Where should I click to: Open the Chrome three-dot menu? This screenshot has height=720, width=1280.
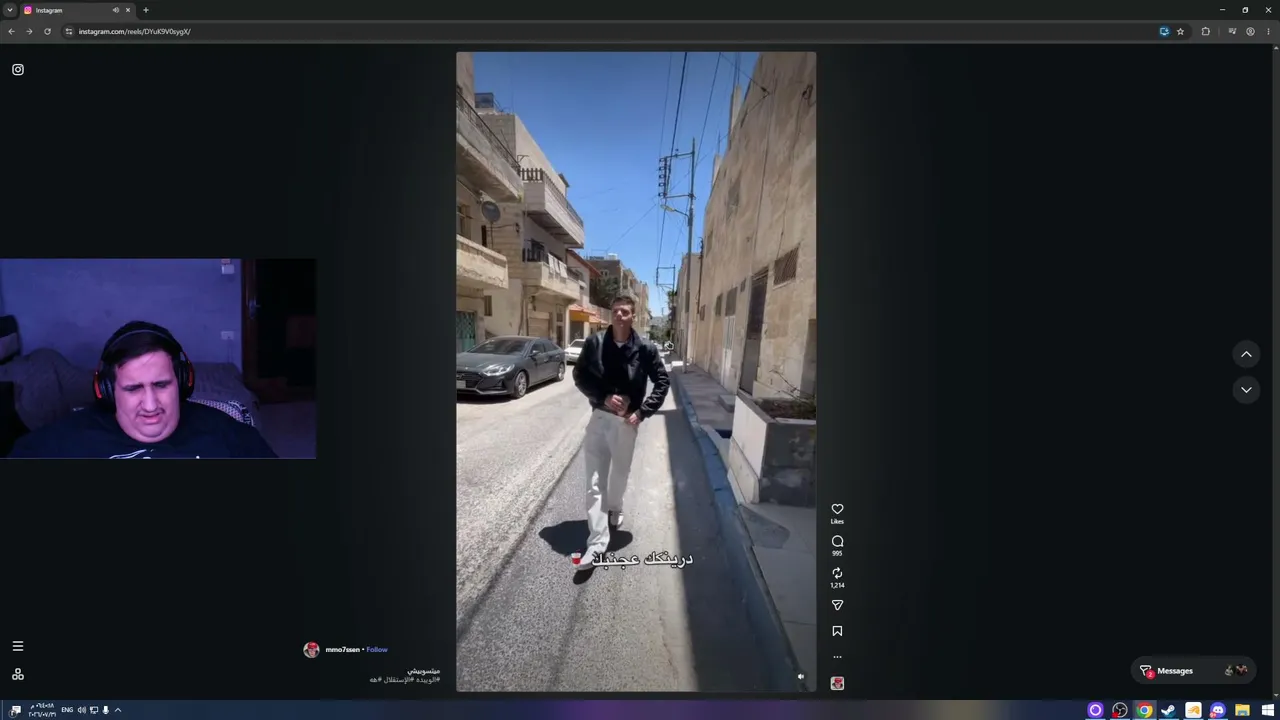tap(1268, 31)
